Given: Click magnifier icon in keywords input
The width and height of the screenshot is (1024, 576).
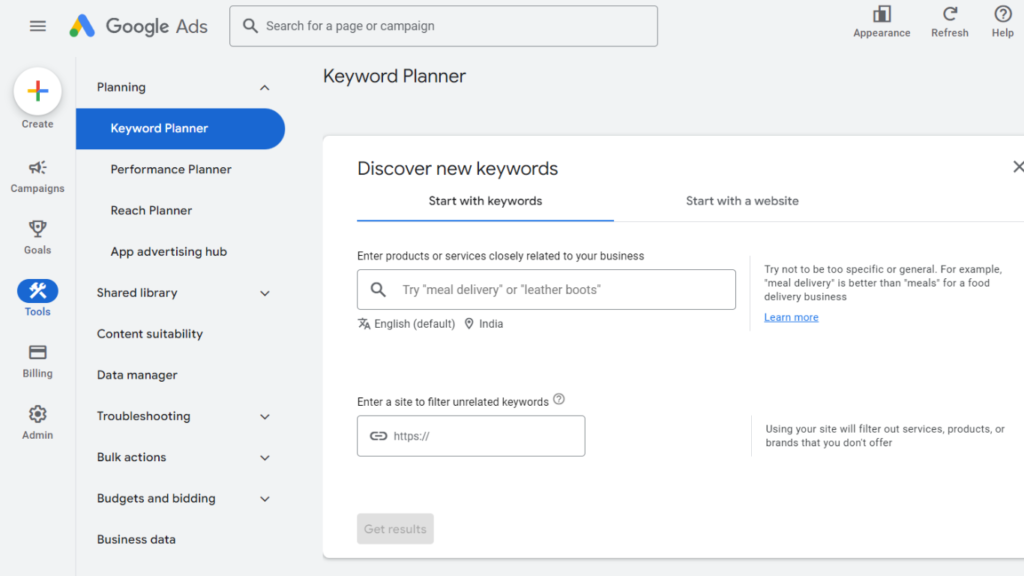Looking at the screenshot, I should pos(378,289).
